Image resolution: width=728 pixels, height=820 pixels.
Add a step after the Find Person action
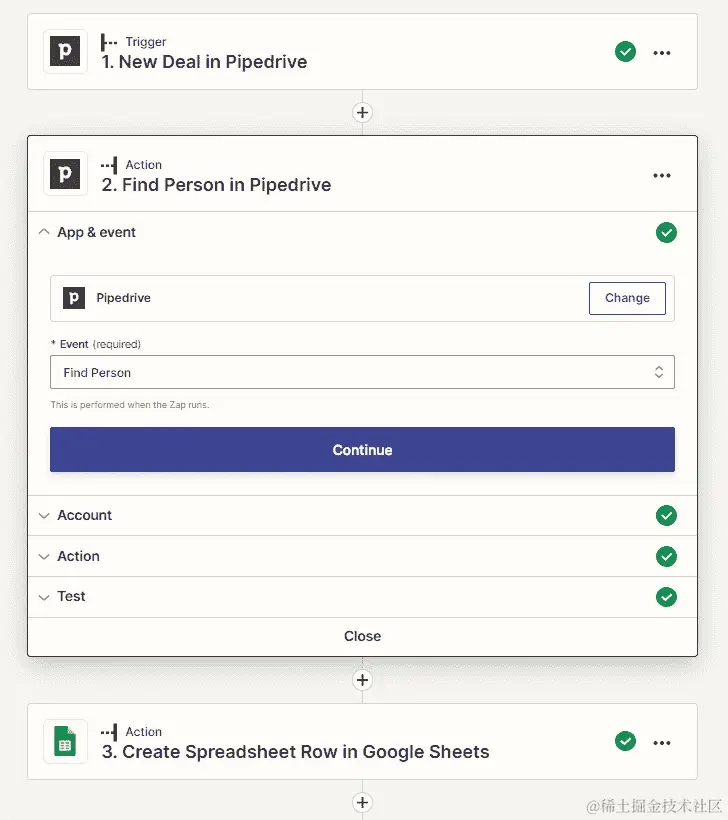coord(362,680)
